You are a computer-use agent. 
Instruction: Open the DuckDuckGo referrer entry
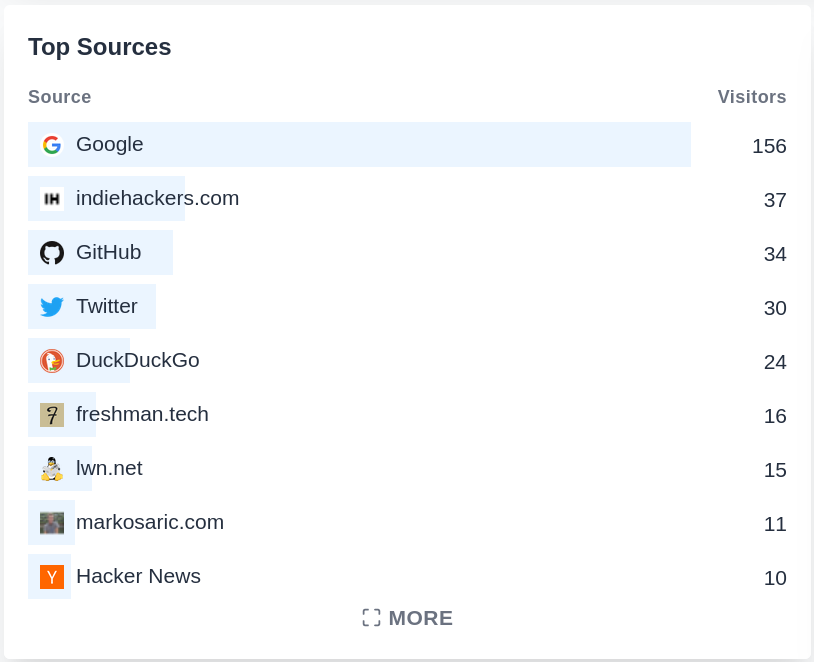137,360
